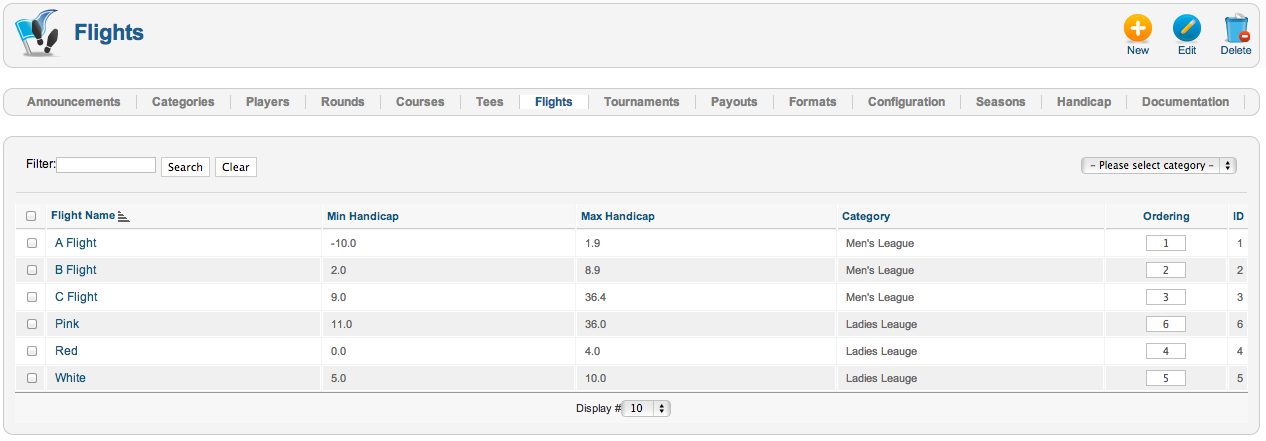Sort by Max Handicap column header

point(618,216)
